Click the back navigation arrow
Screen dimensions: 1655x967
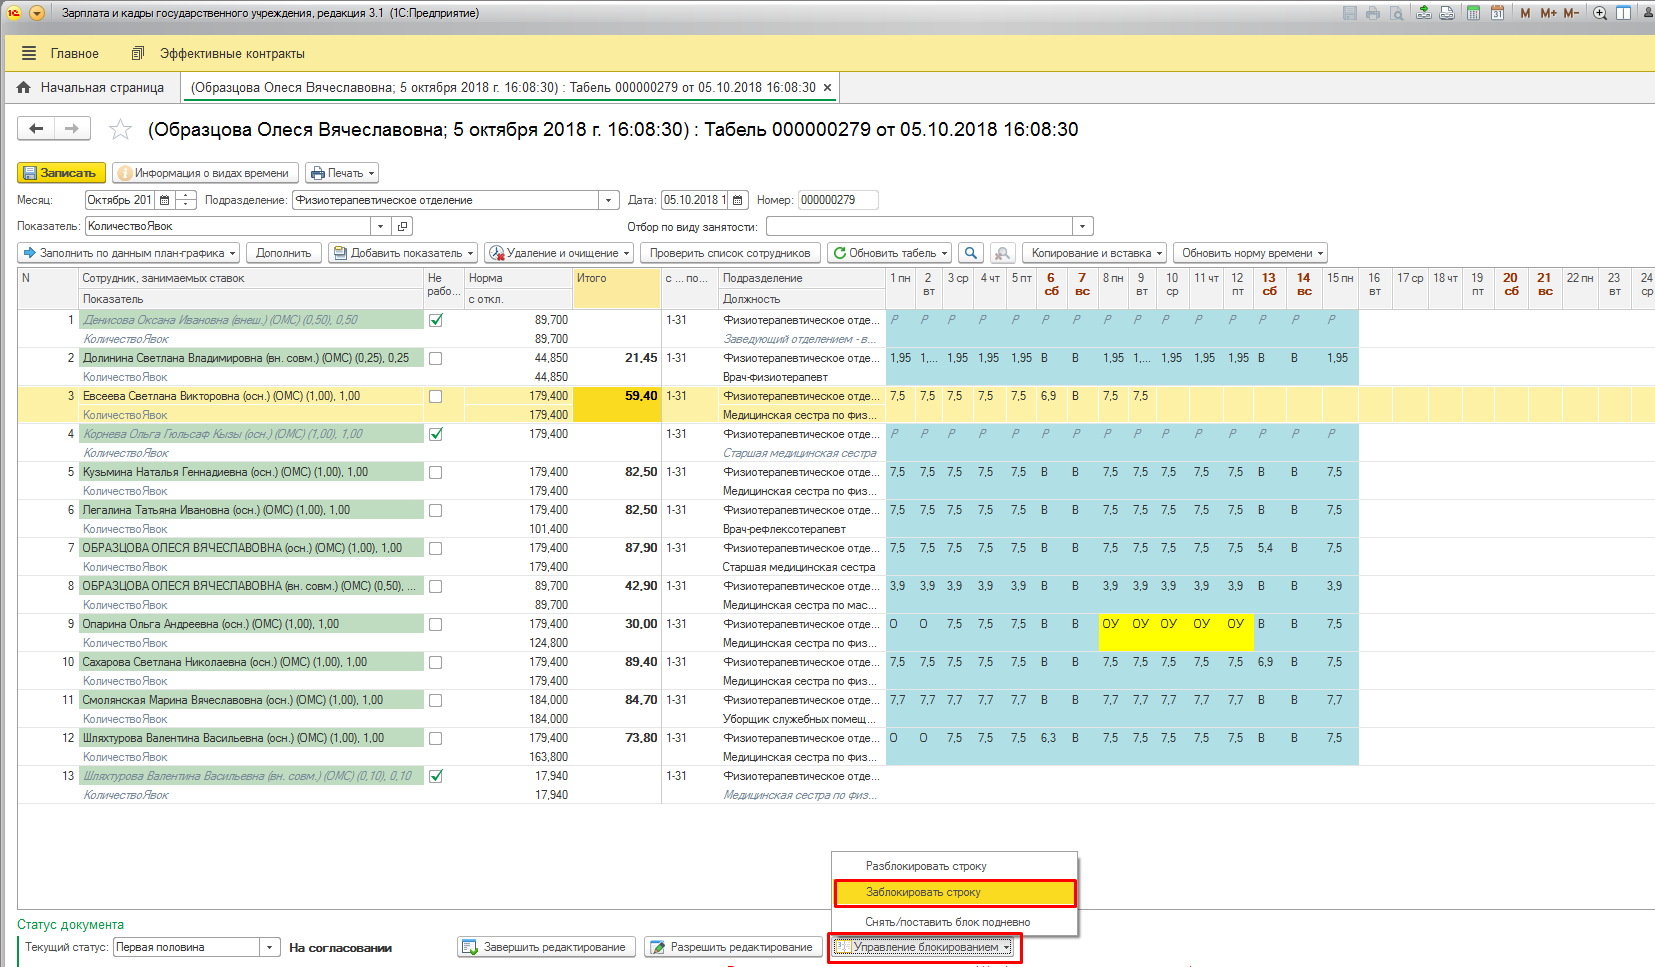pyautogui.click(x=36, y=128)
